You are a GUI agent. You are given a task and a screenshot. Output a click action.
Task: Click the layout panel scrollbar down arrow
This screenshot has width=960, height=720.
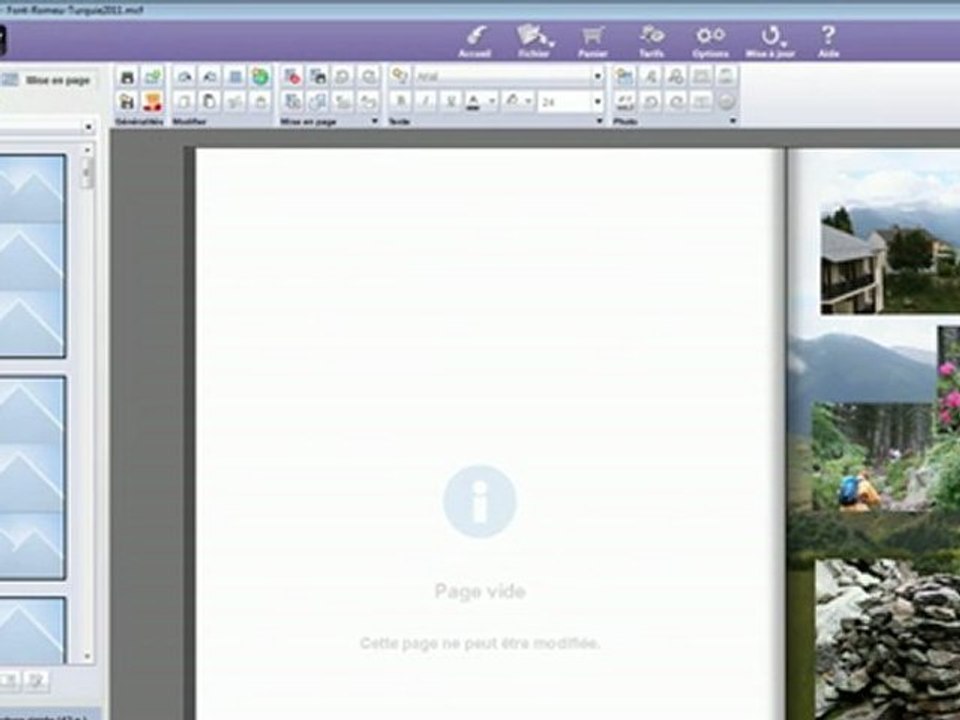point(88,656)
